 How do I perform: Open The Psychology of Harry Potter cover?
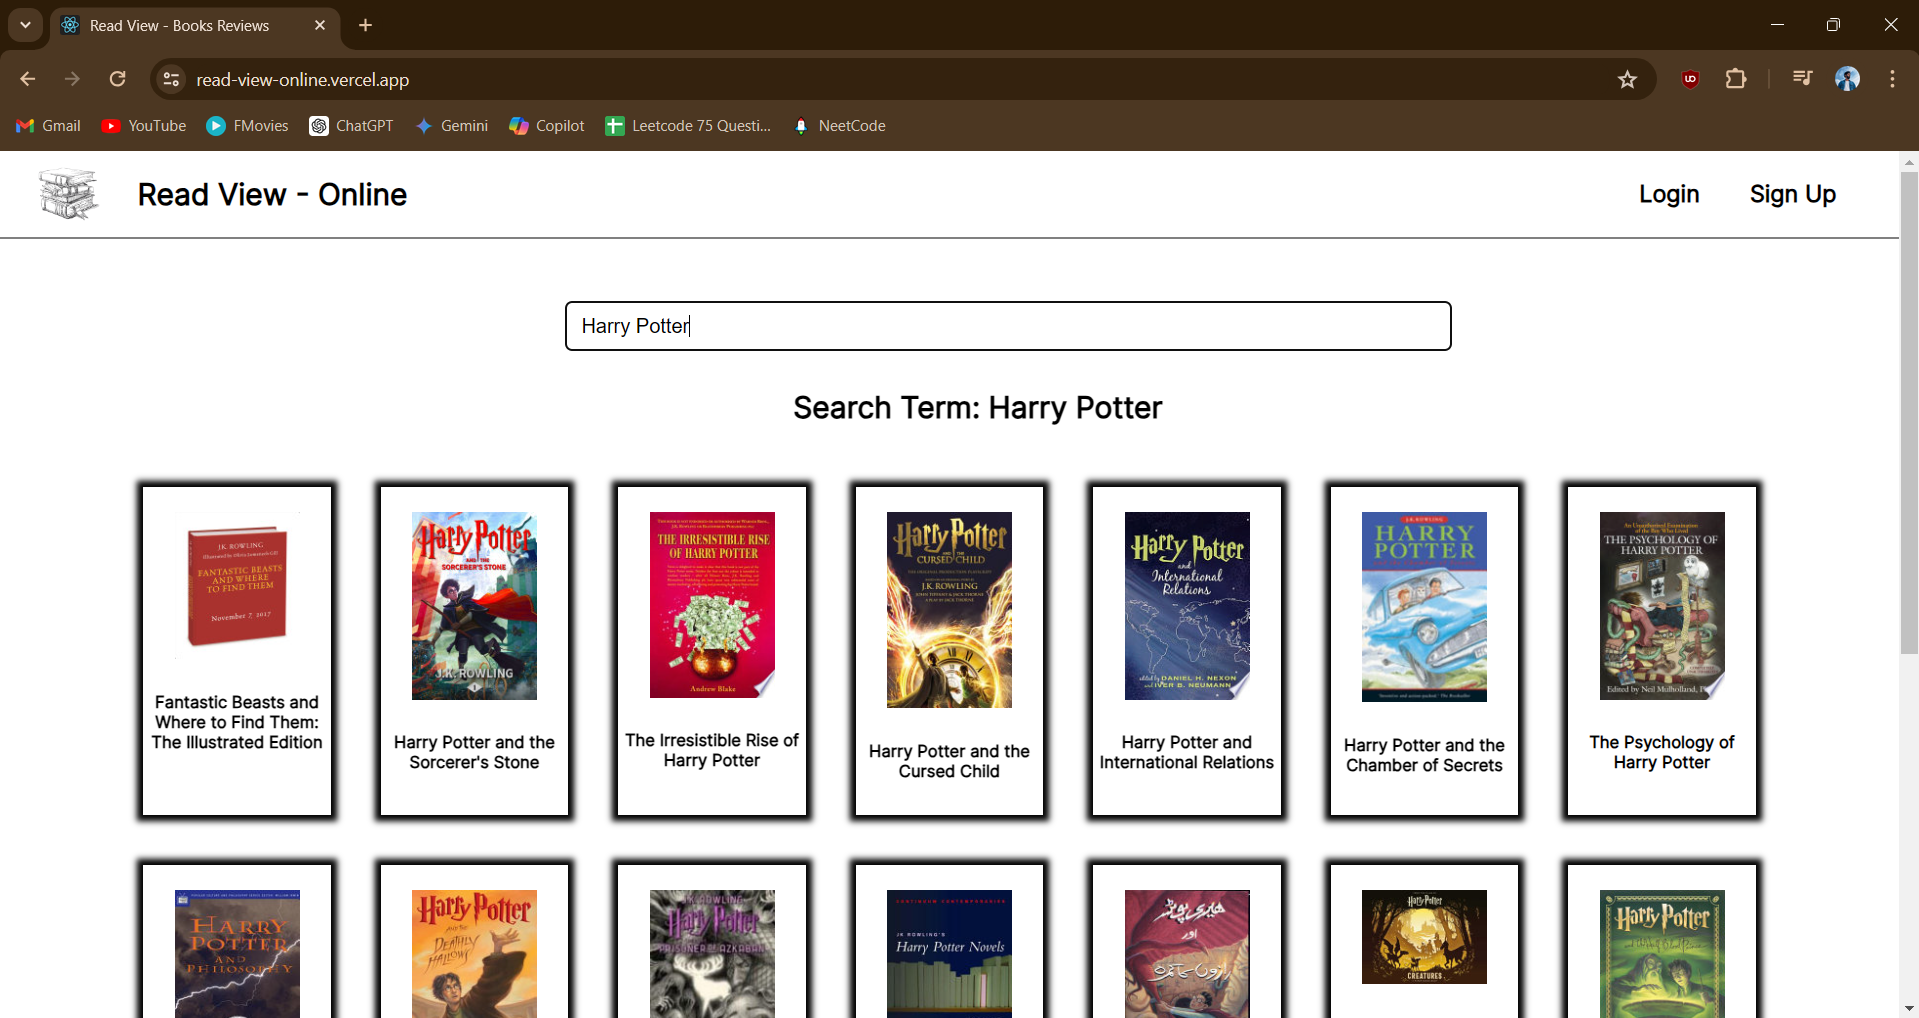pos(1662,606)
